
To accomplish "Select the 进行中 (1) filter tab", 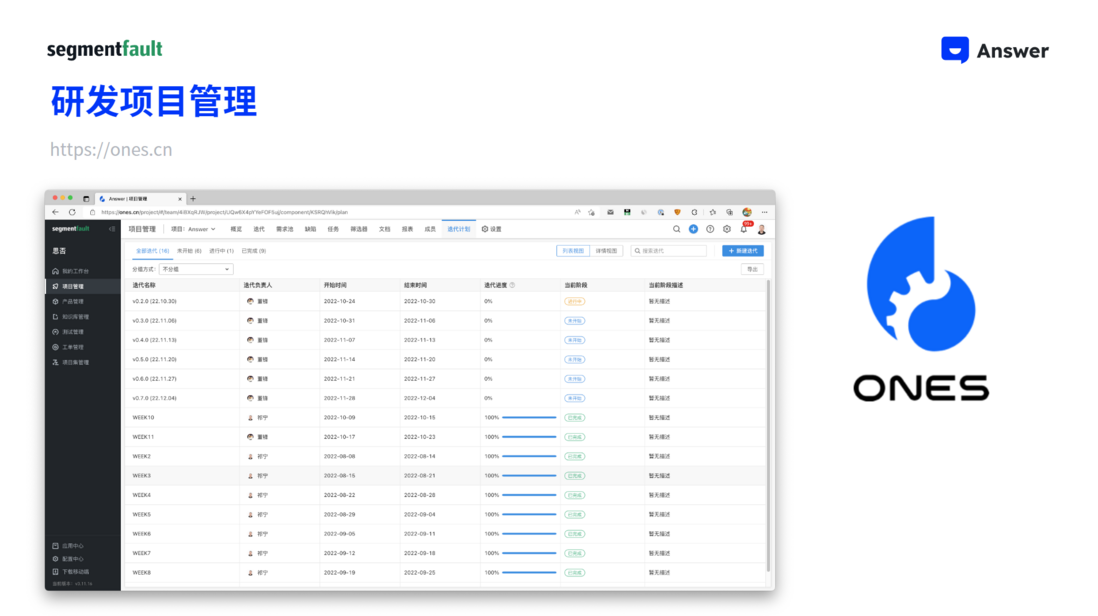I will [x=221, y=251].
